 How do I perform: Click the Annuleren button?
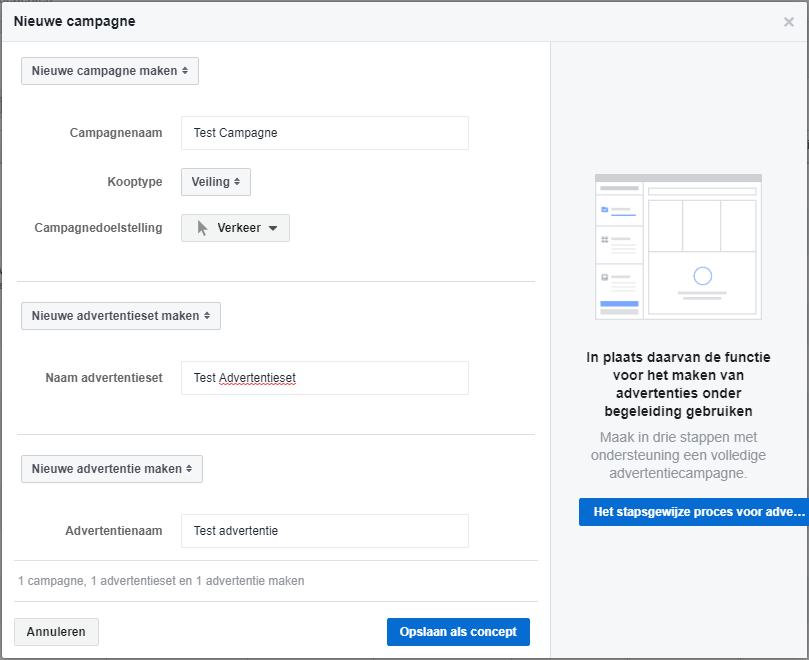(56, 632)
